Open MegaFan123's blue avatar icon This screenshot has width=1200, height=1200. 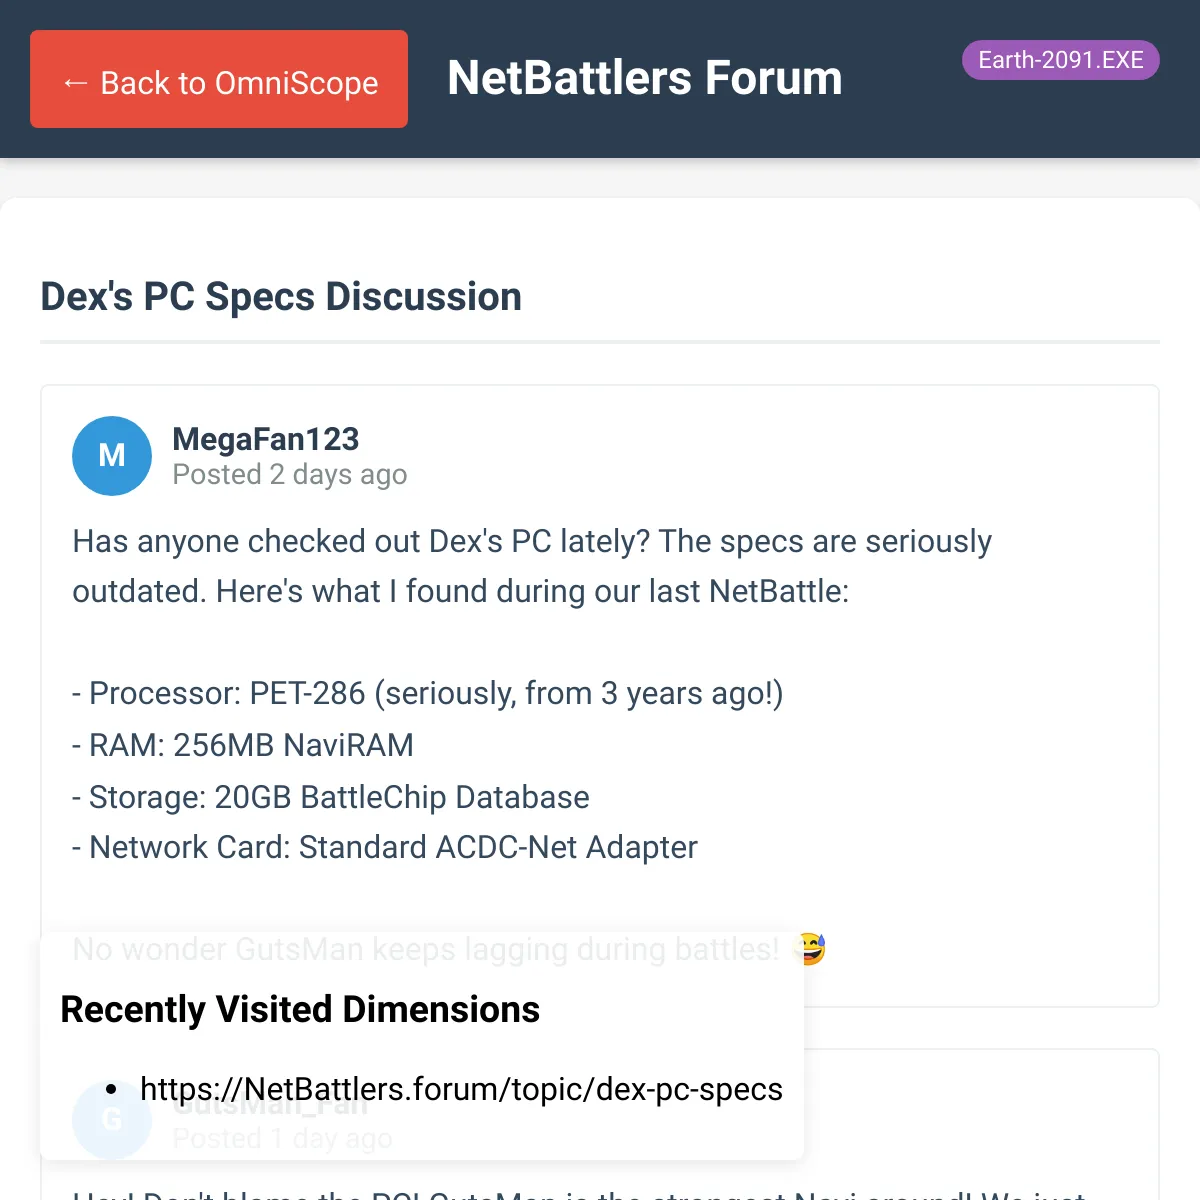[112, 456]
